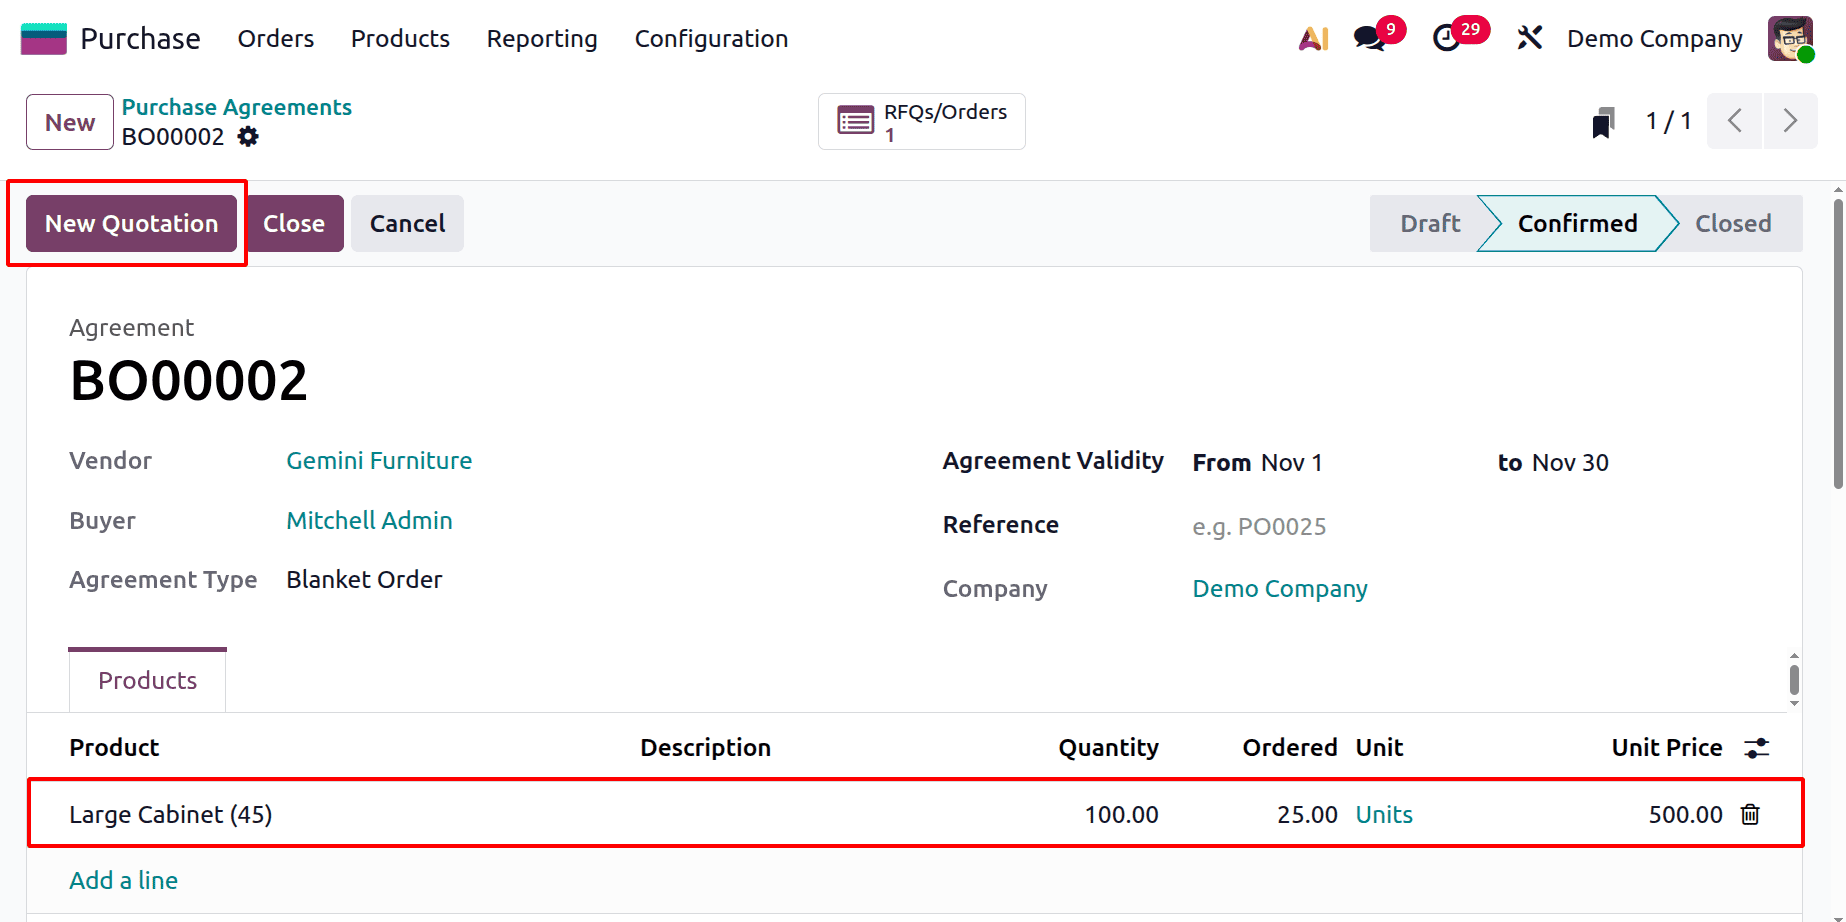This screenshot has width=1846, height=922.
Task: Open conversations from the chat bubble icon
Action: pyautogui.click(x=1366, y=38)
